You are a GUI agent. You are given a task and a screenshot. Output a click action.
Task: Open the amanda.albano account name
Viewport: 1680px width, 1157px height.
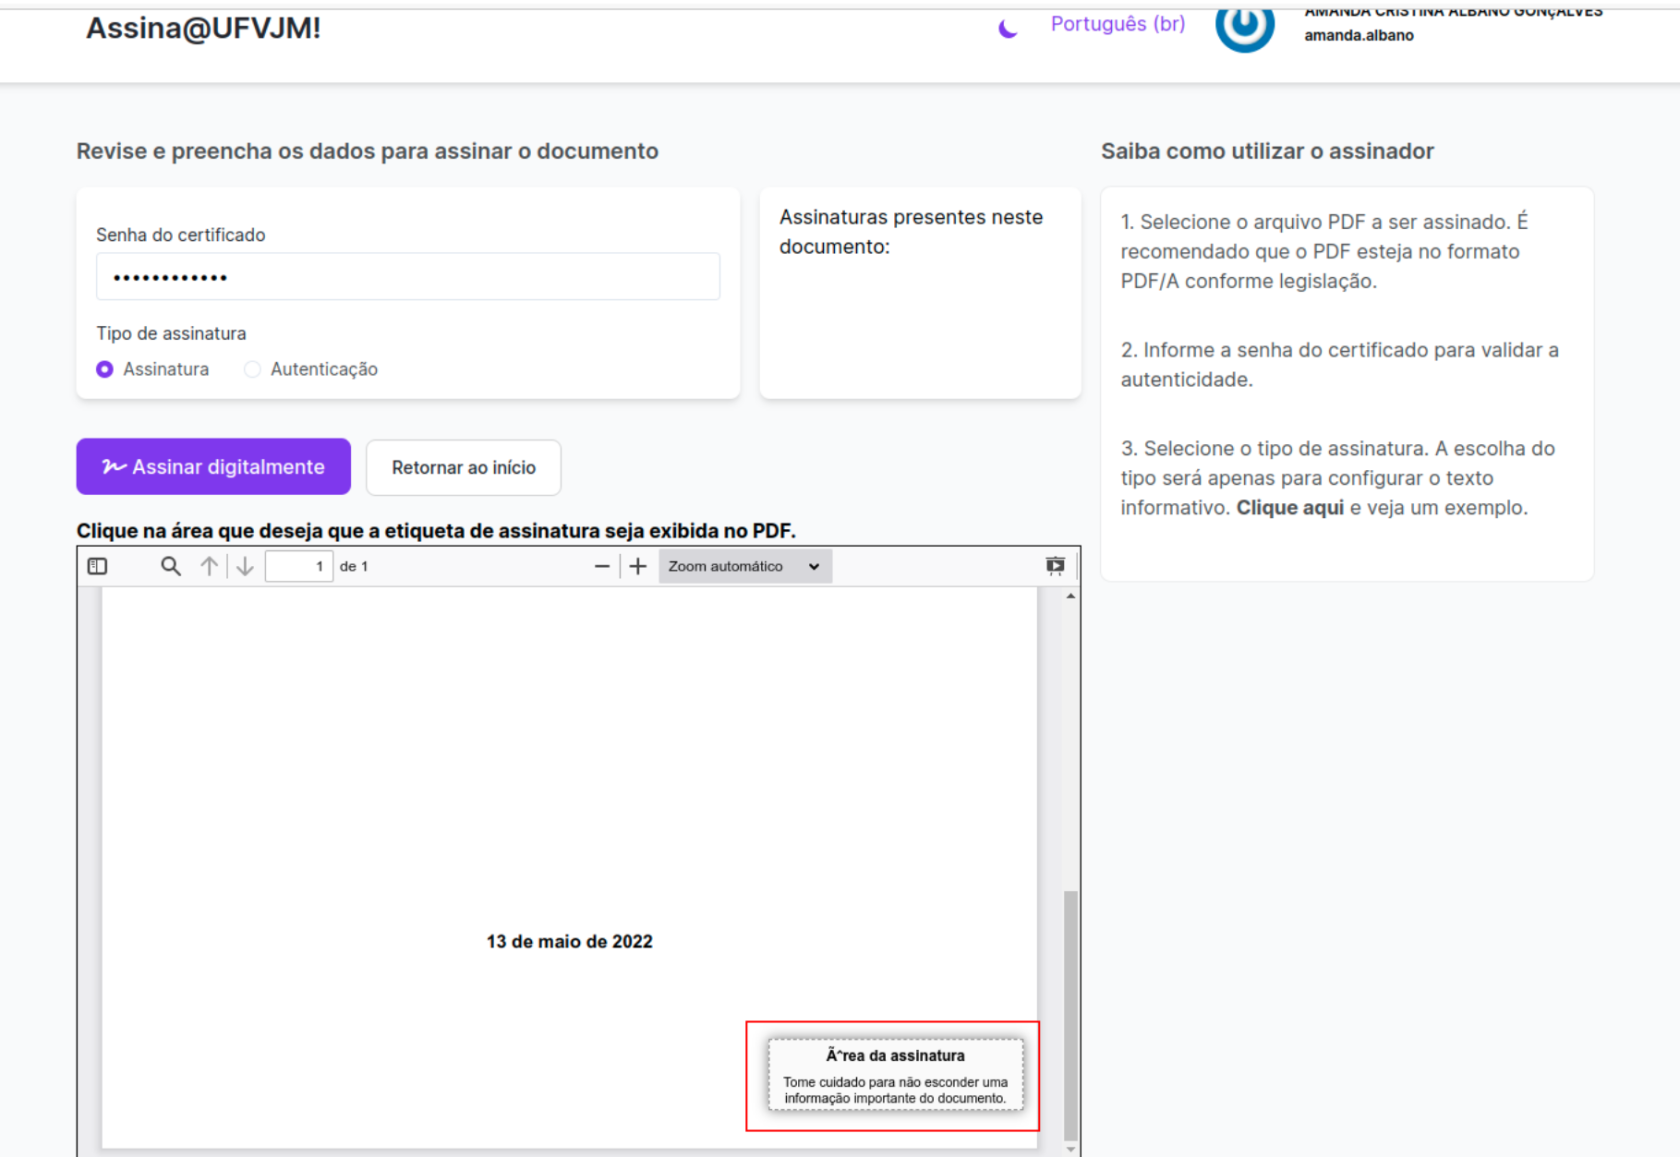coord(1358,35)
